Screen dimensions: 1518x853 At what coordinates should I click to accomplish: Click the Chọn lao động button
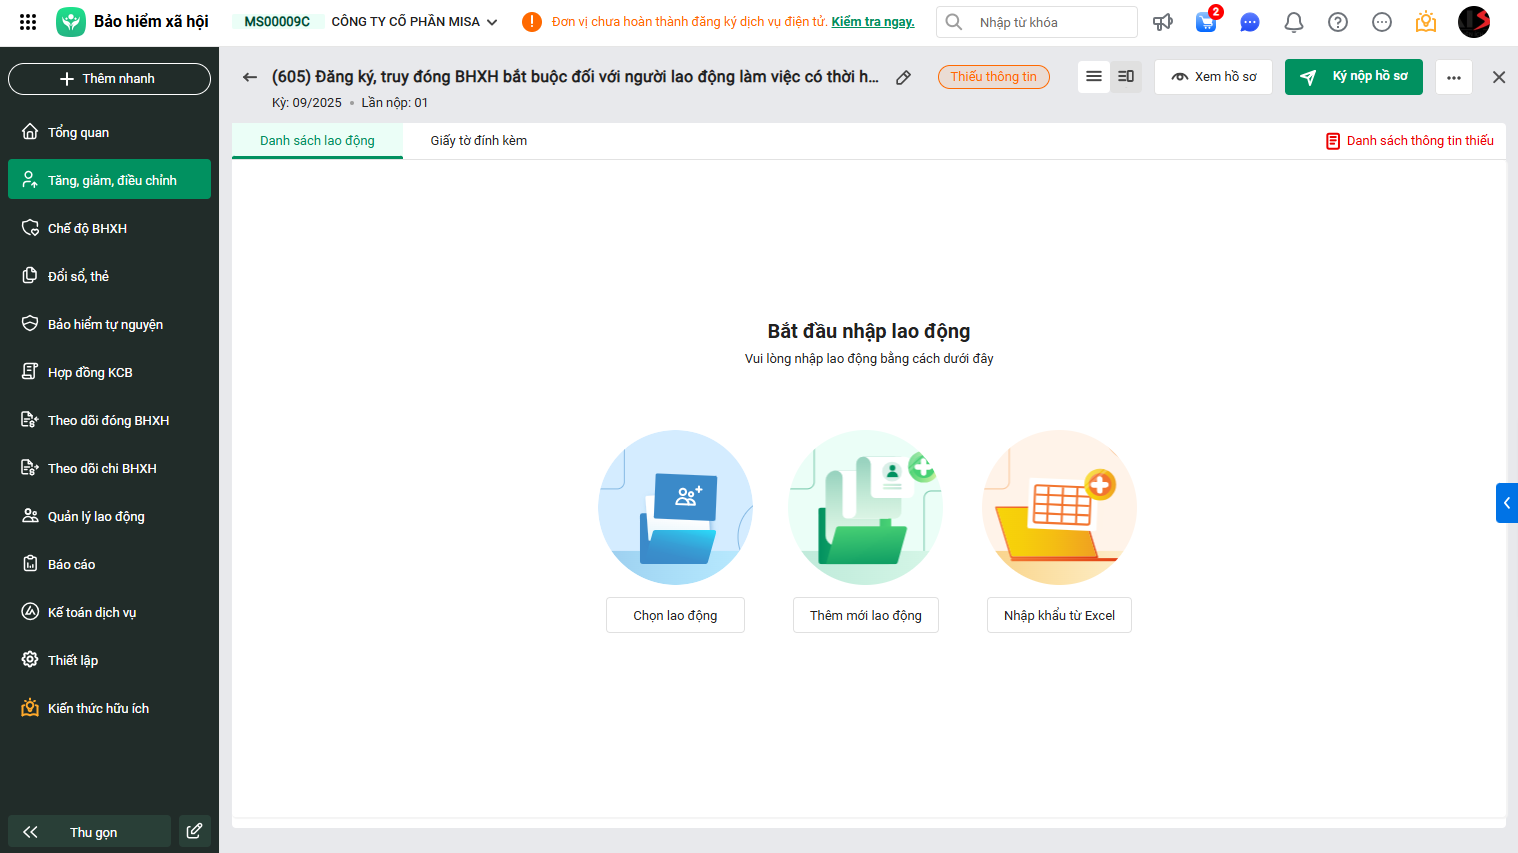coord(675,615)
